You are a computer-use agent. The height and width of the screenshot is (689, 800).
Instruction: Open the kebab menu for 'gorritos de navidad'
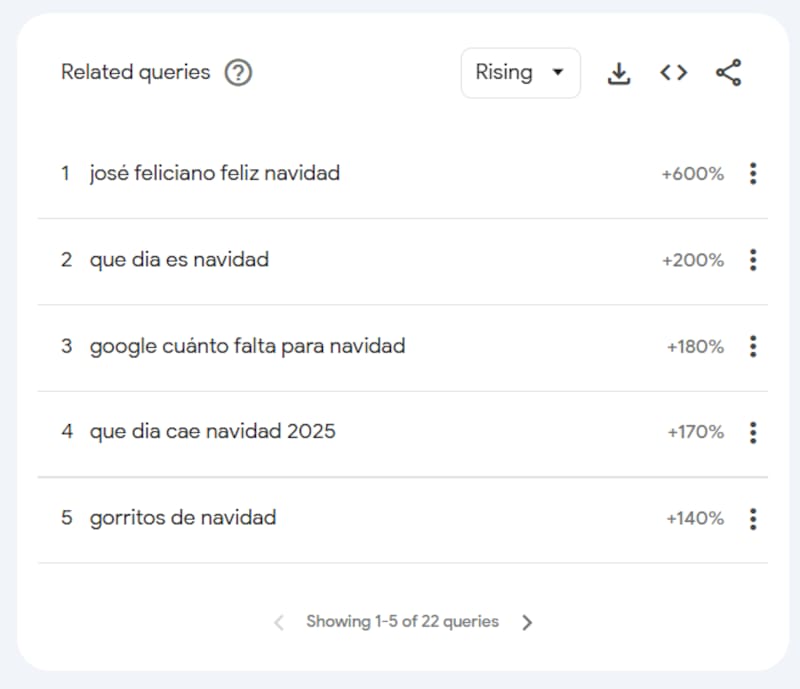[x=753, y=519]
